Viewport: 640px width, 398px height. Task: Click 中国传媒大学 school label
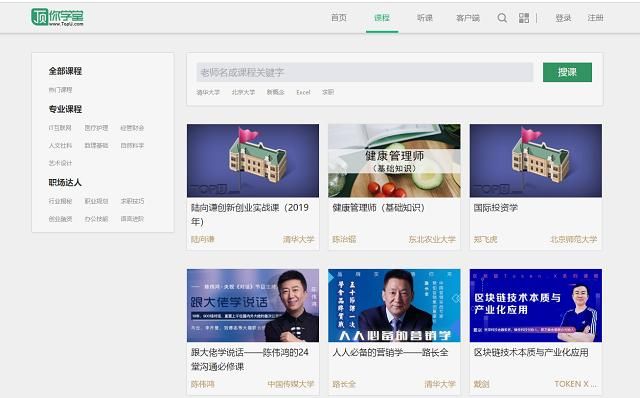tap(291, 384)
